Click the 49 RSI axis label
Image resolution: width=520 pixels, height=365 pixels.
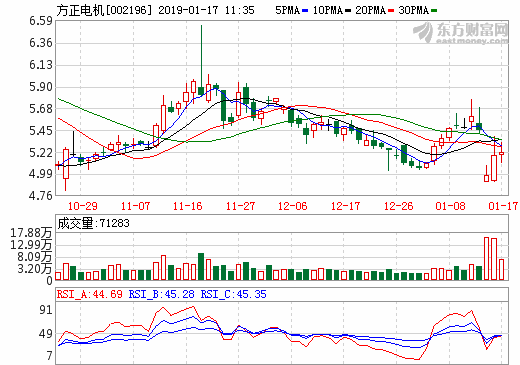point(46,334)
